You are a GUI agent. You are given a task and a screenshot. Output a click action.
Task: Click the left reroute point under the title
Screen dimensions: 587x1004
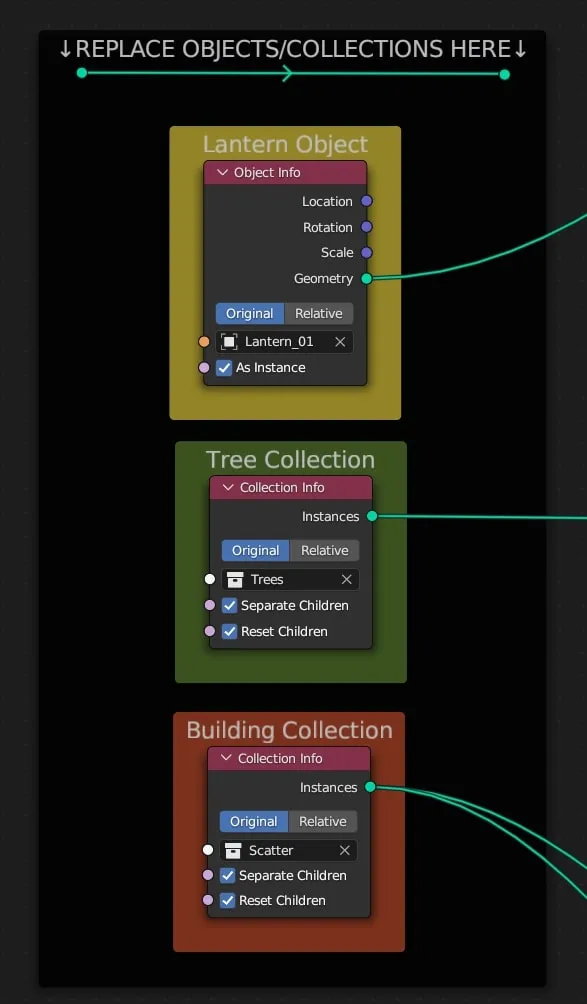[82, 73]
